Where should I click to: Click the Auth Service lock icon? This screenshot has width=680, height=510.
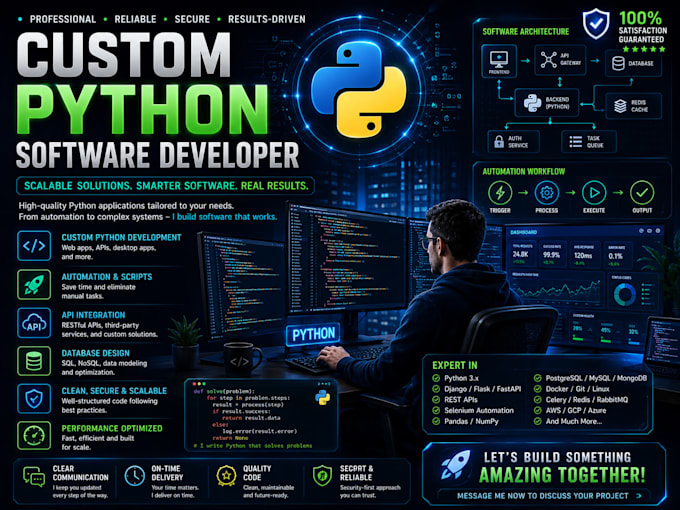499,141
